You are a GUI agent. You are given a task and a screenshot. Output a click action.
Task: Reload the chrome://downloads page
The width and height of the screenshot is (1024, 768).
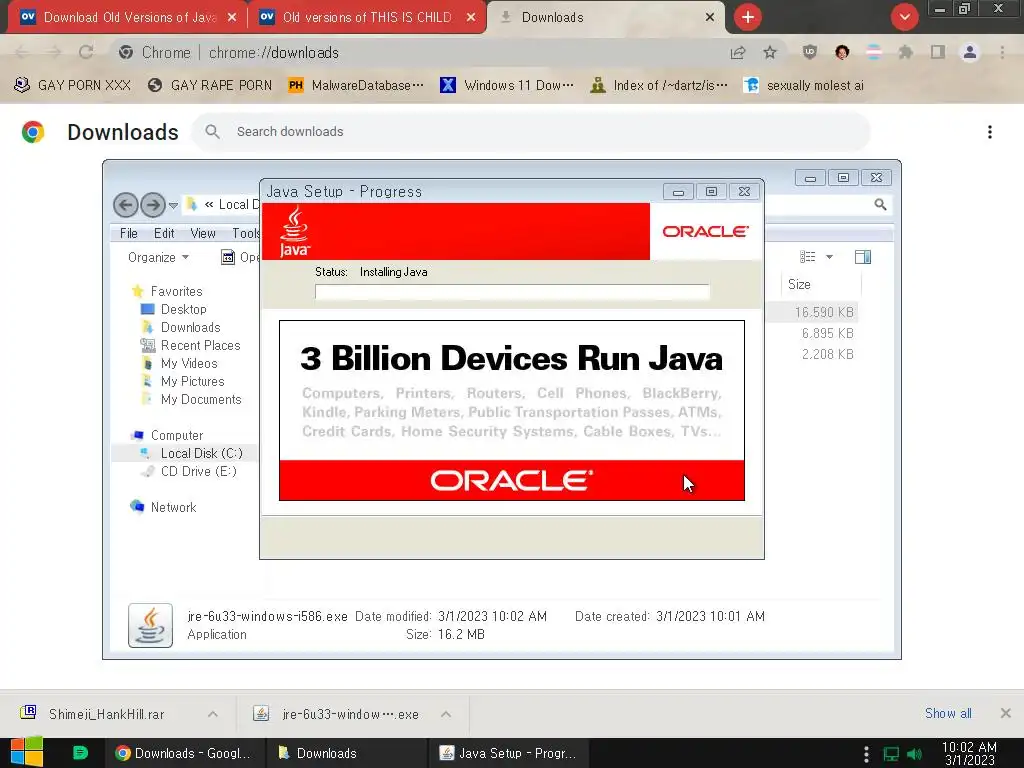(86, 52)
